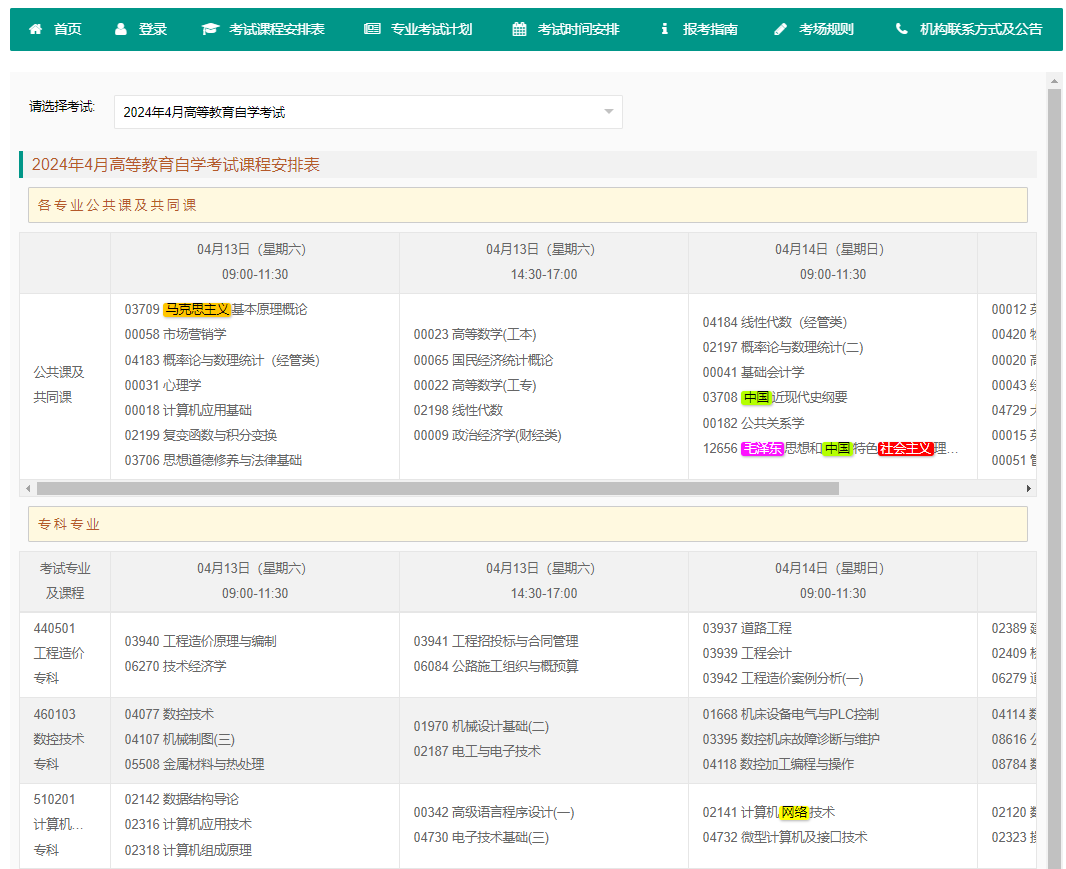1066x869 pixels.
Task: Click the calendar icon beside 考试时间安排
Action: point(519,30)
